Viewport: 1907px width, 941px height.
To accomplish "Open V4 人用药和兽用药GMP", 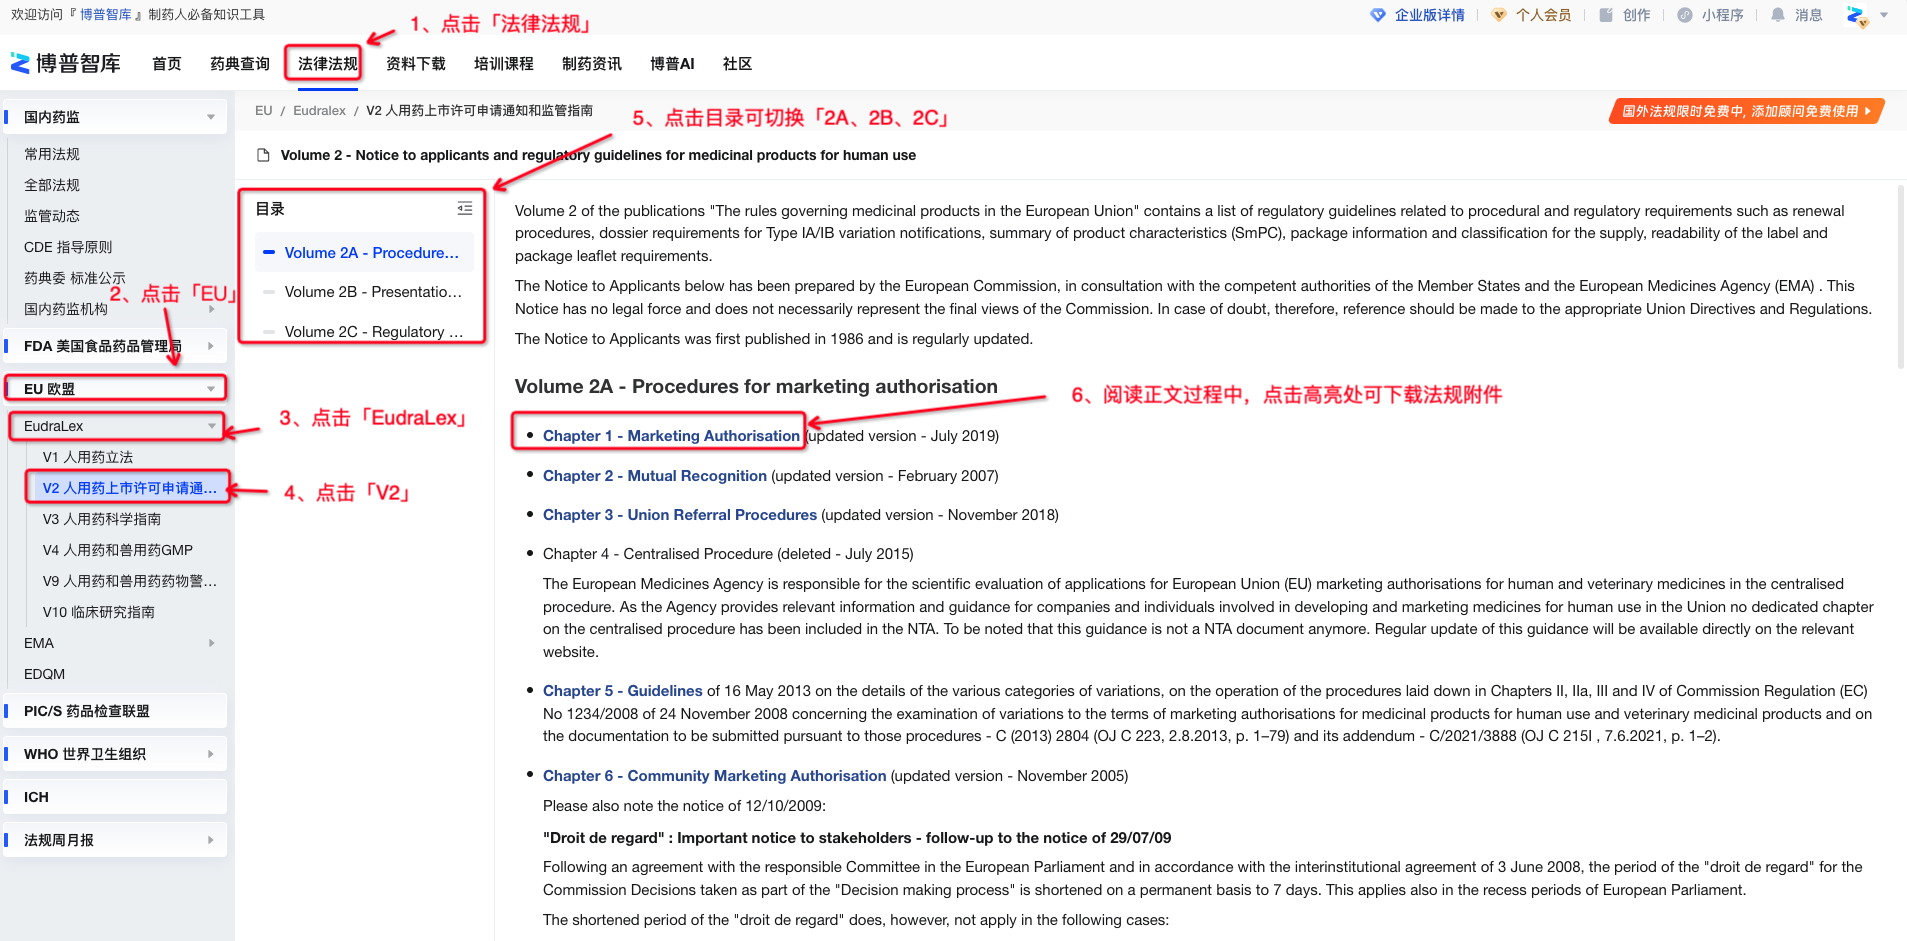I will click(118, 550).
